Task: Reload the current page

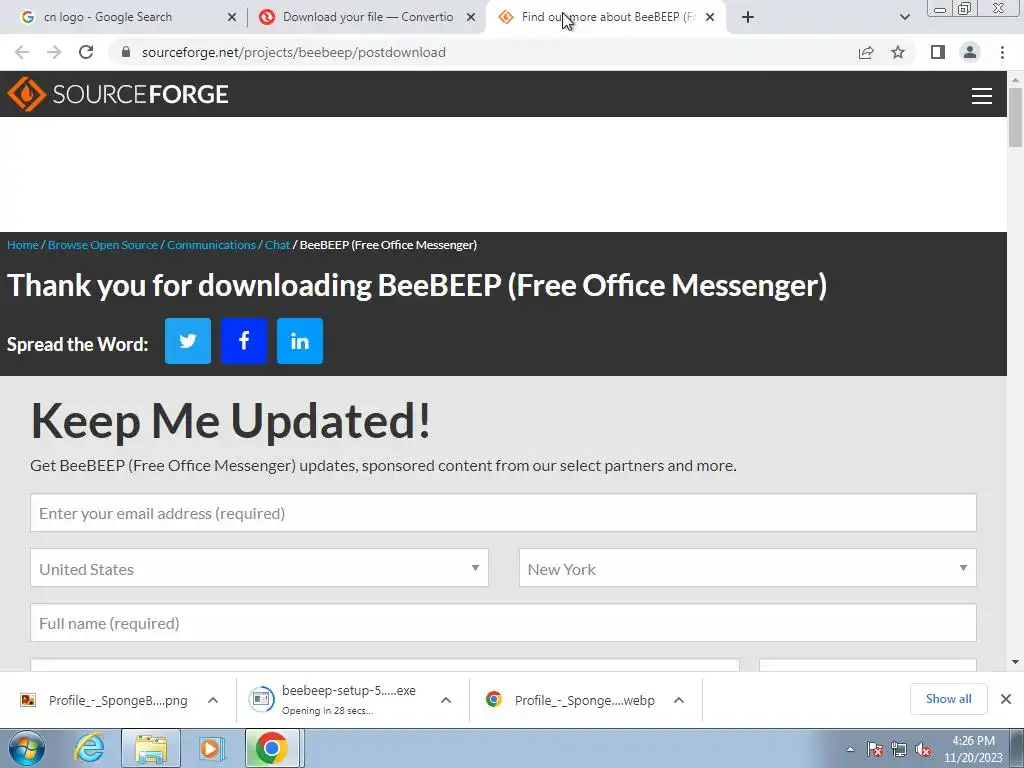Action: 86,52
